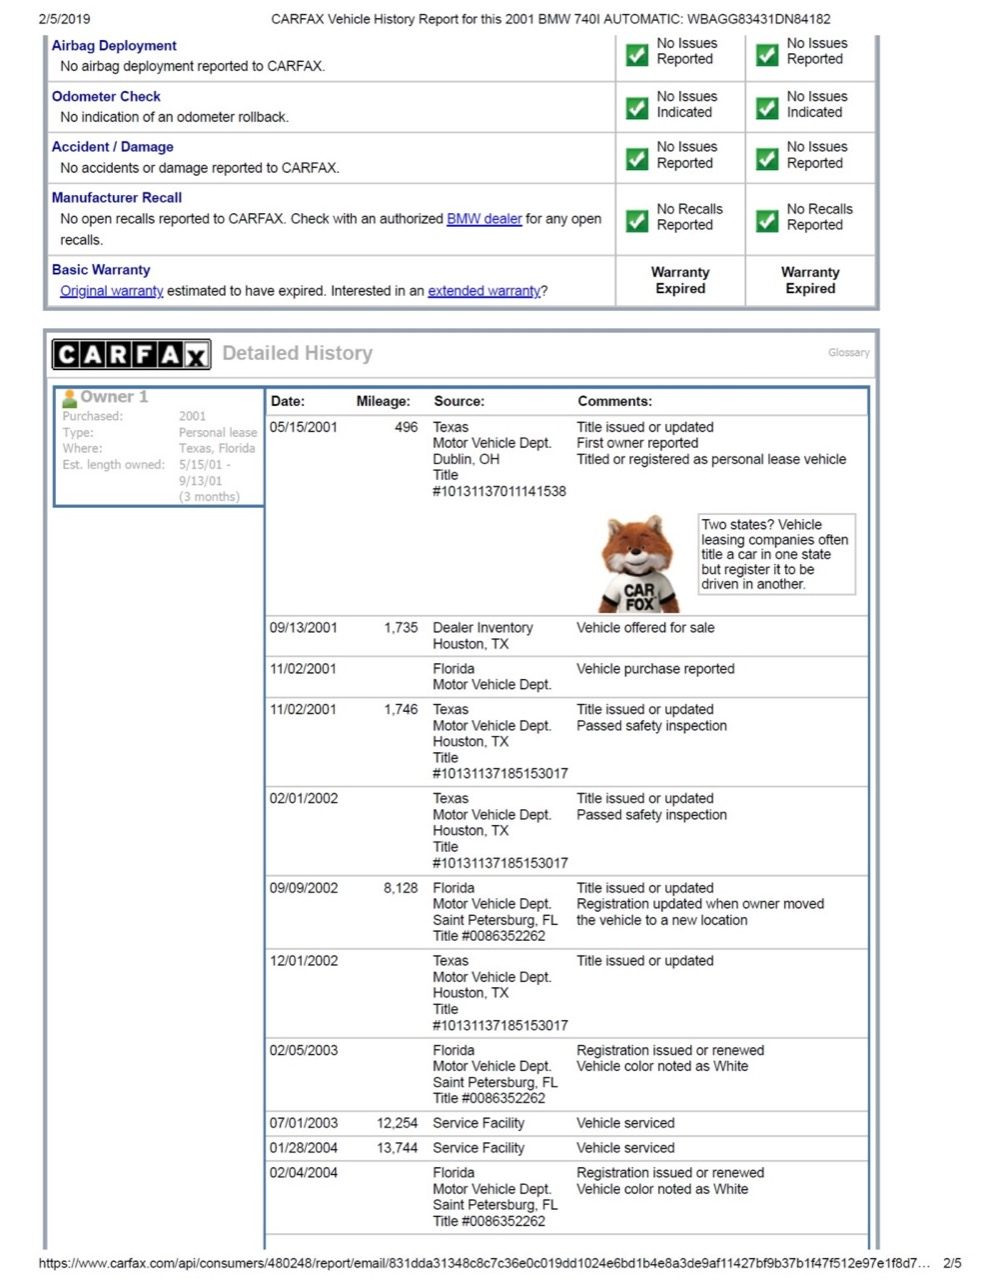This screenshot has width=992, height=1280.
Task: Follow the extended warranty link
Action: point(484,291)
